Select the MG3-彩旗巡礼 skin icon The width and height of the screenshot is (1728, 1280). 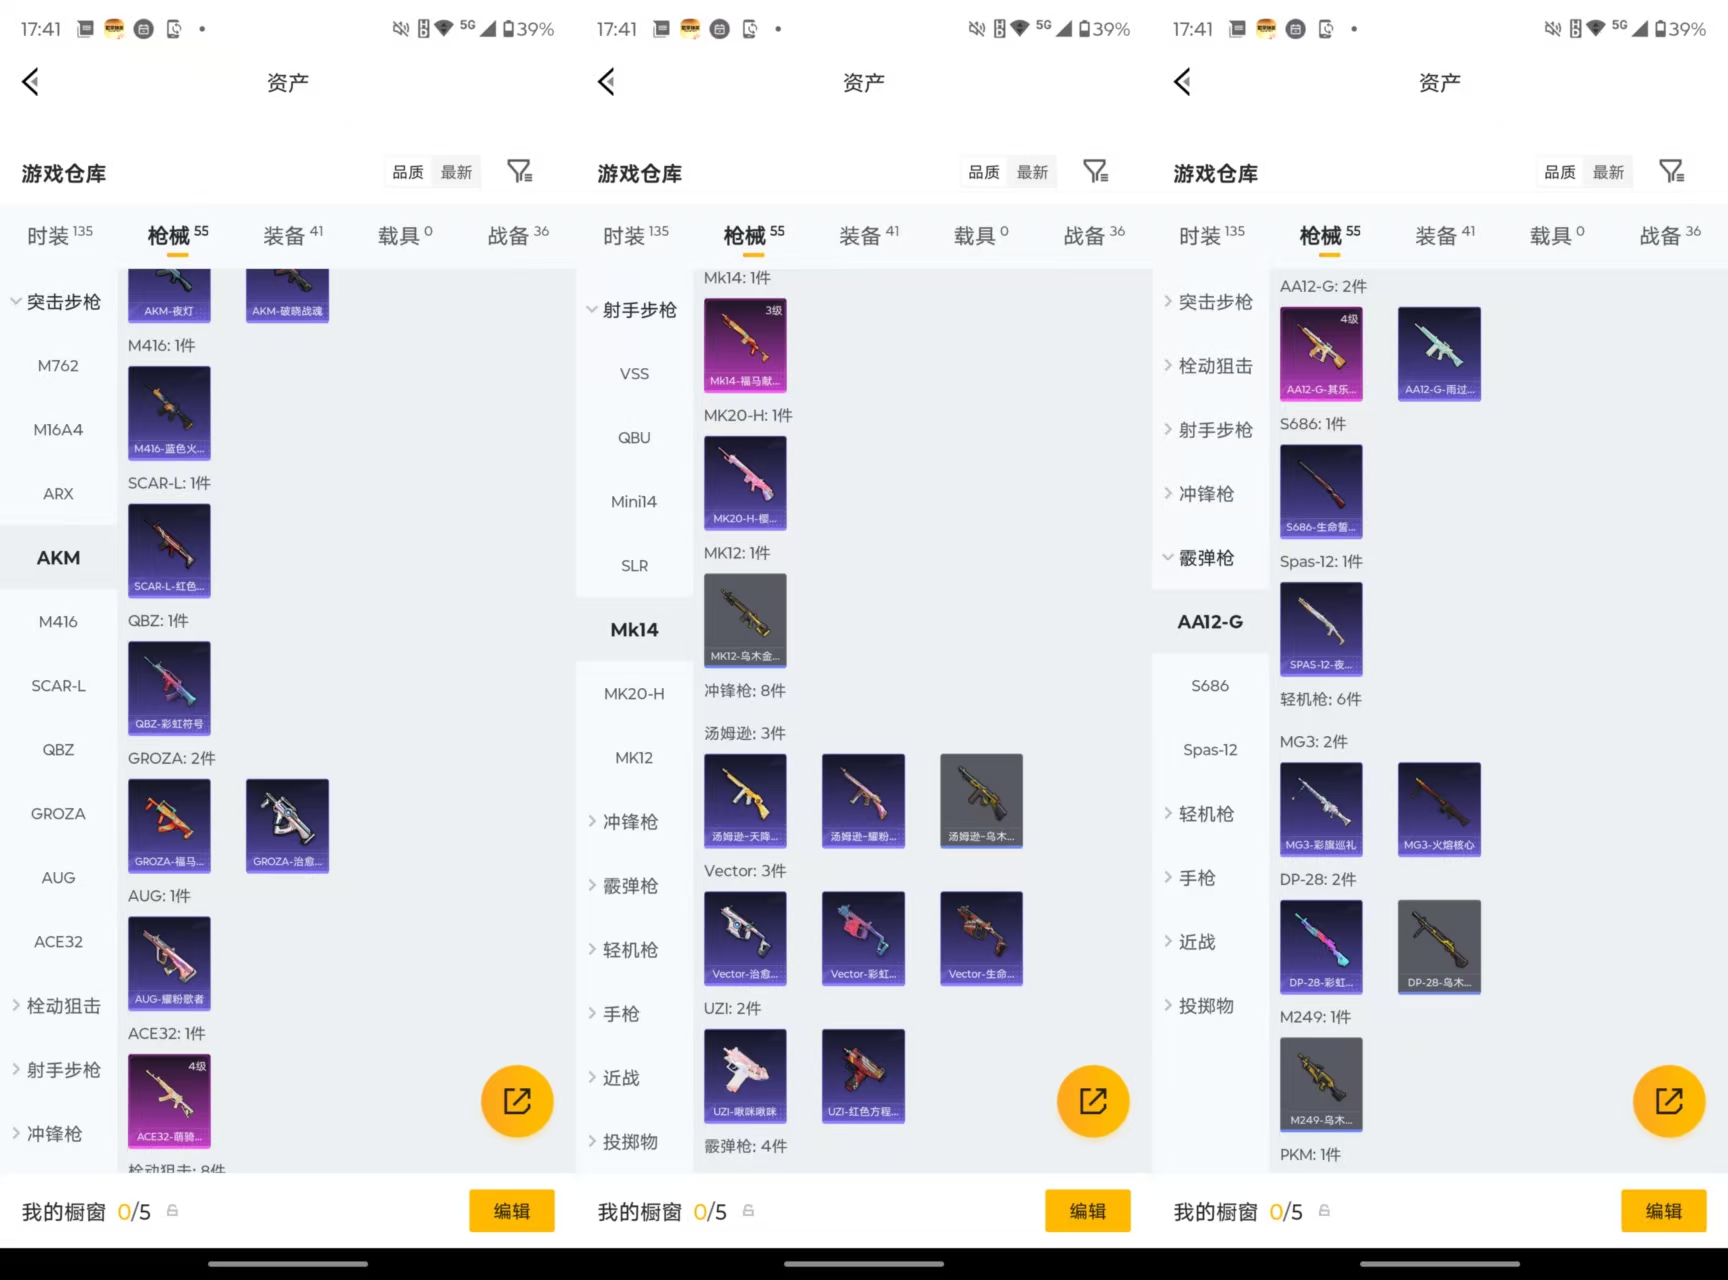coord(1321,809)
